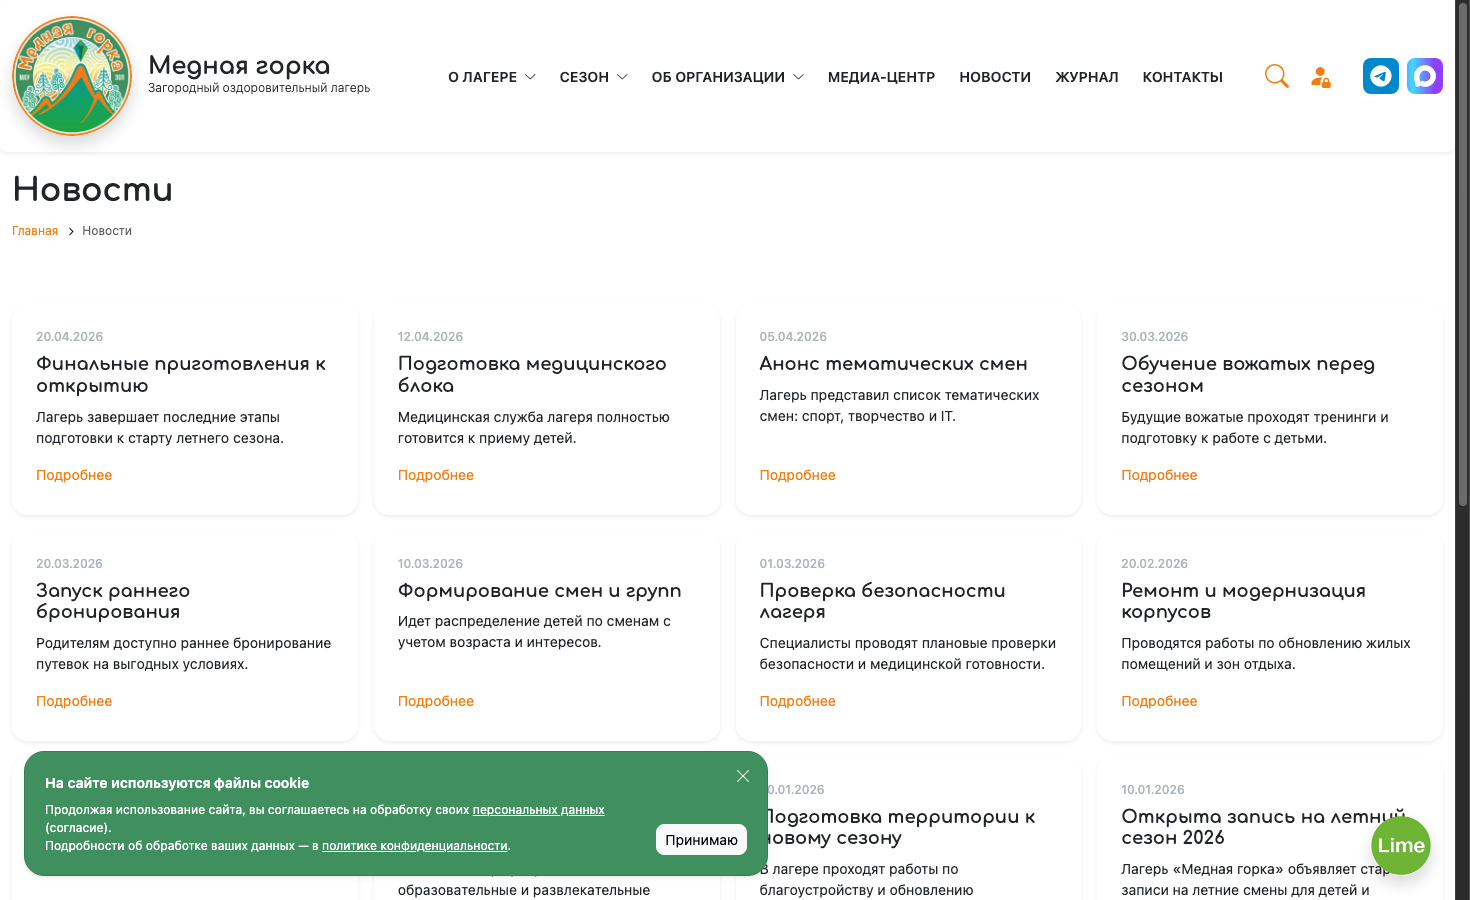The image size is (1470, 900).
Task: Click Подробнее under Финальные приготовления к открытию
Action: (74, 475)
